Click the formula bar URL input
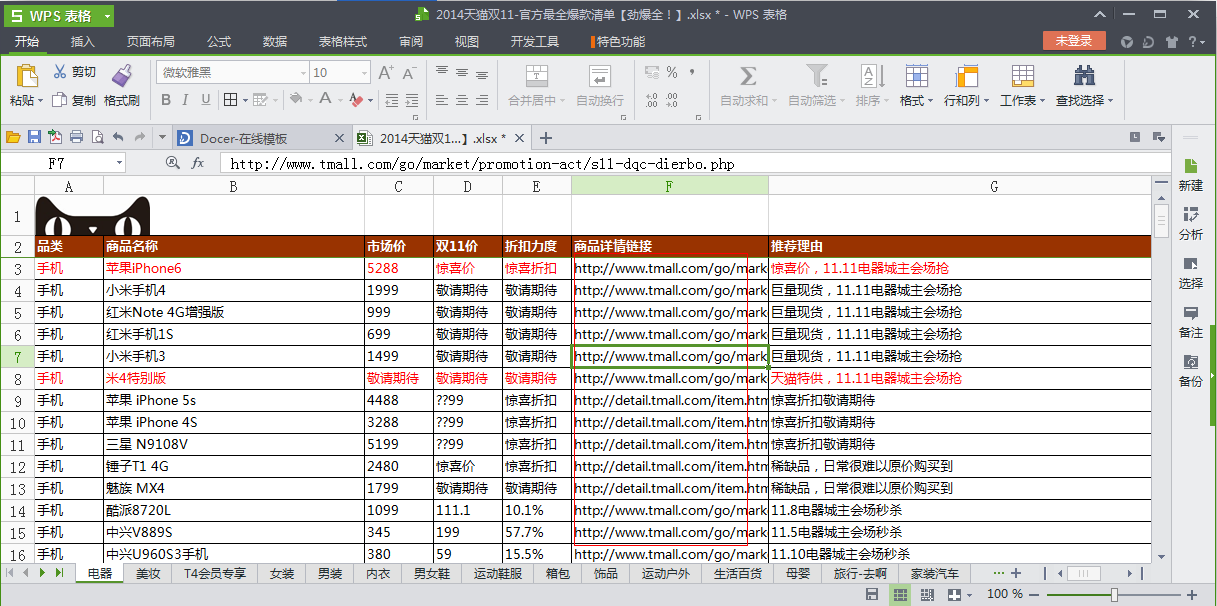This screenshot has width=1217, height=606. pyautogui.click(x=696, y=163)
